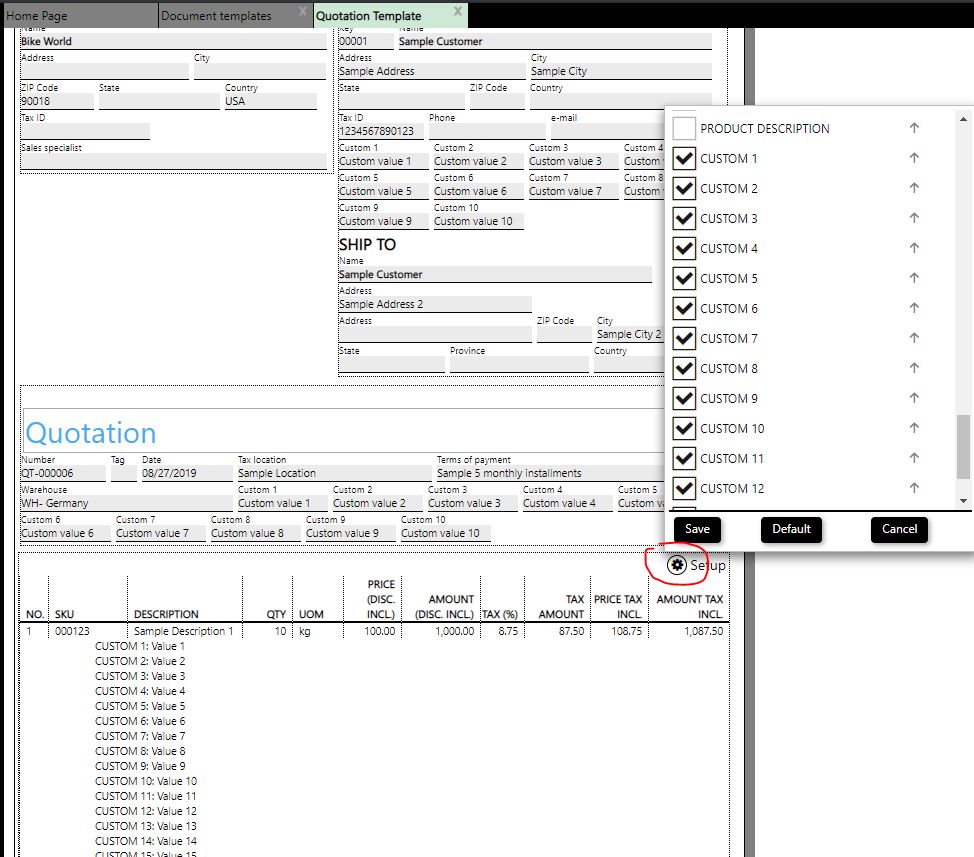
Task: Move PRODUCT DESCRIPTION up with its arrow icon
Action: pos(914,128)
